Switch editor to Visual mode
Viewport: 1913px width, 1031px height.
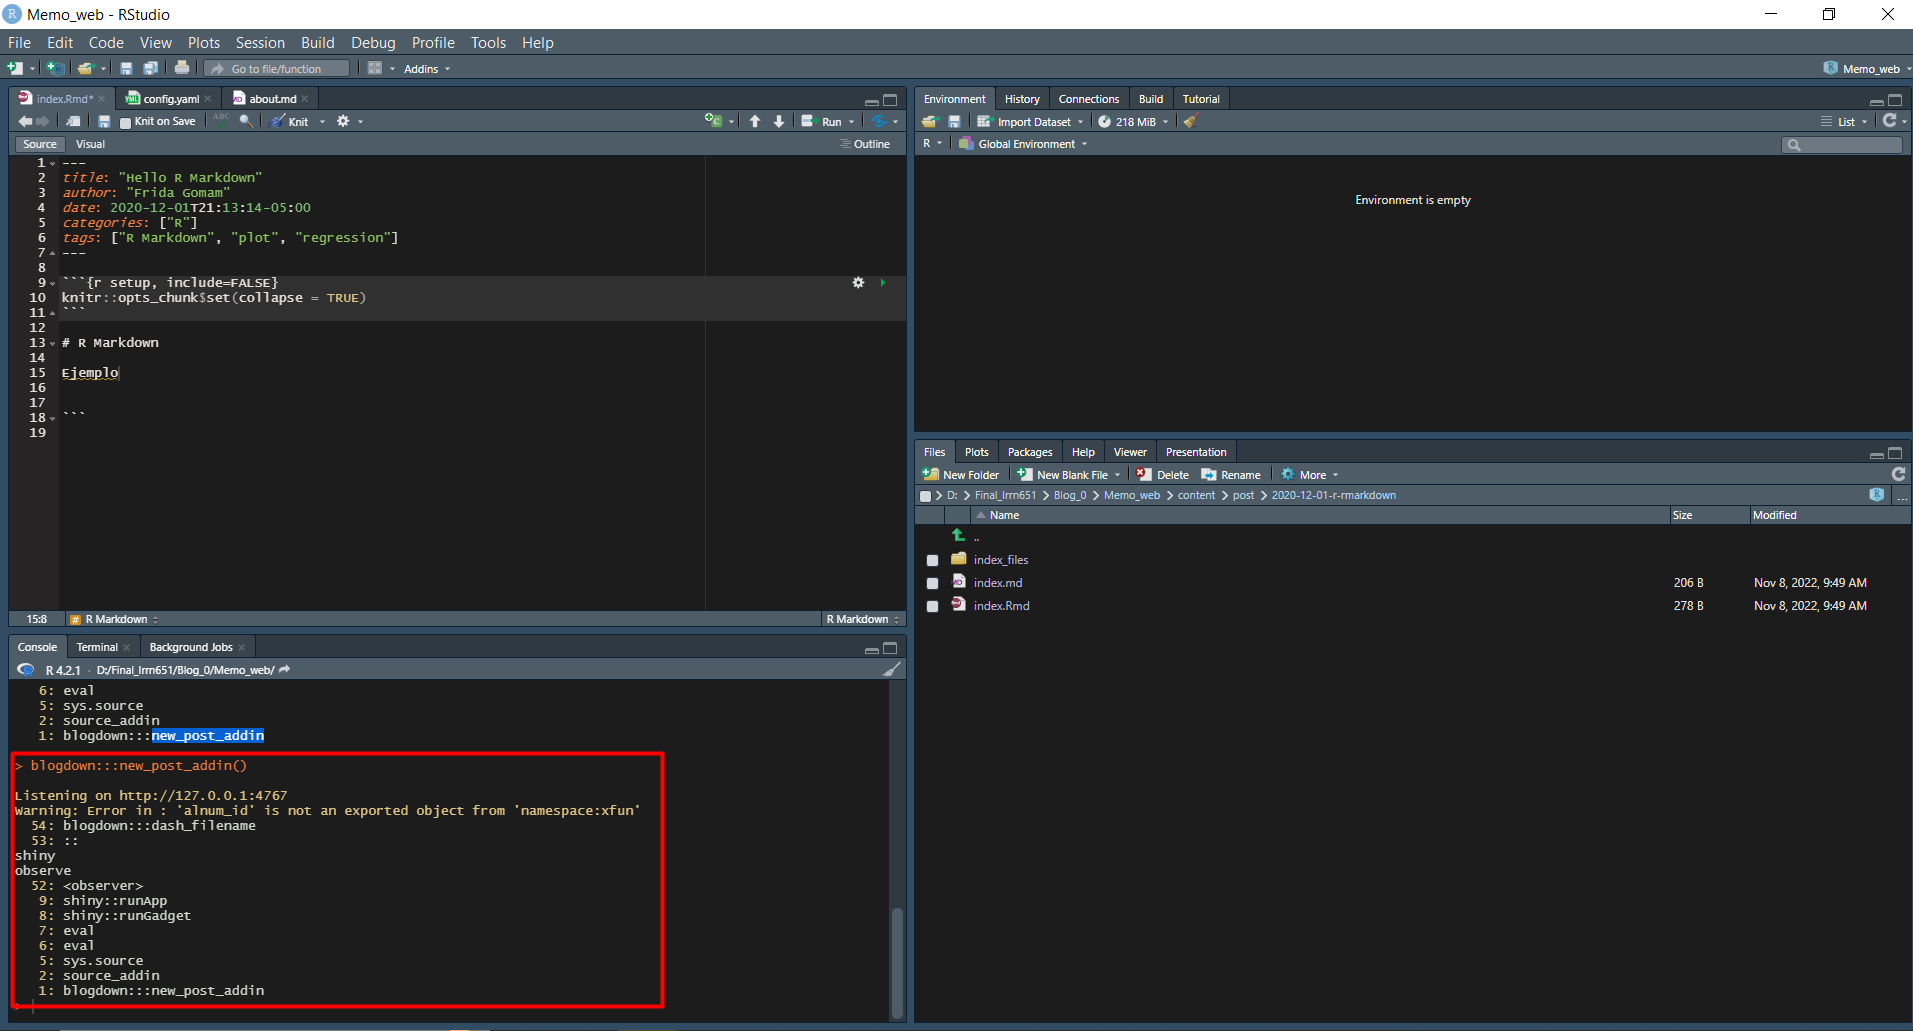[90, 144]
